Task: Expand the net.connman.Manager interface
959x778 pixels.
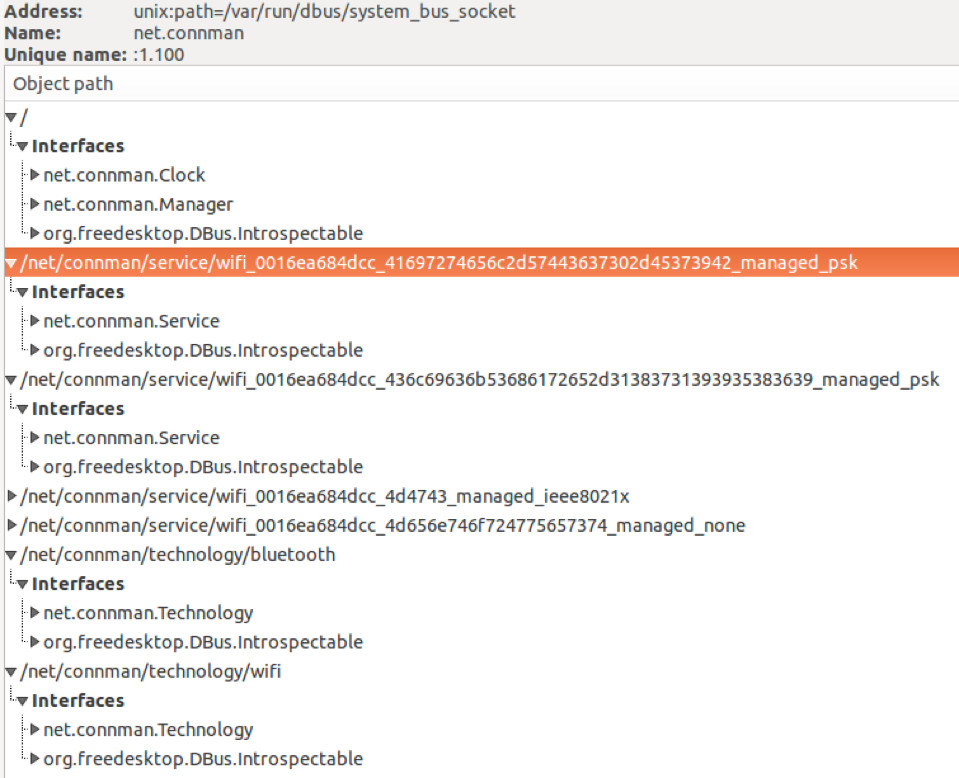Action: pos(37,204)
